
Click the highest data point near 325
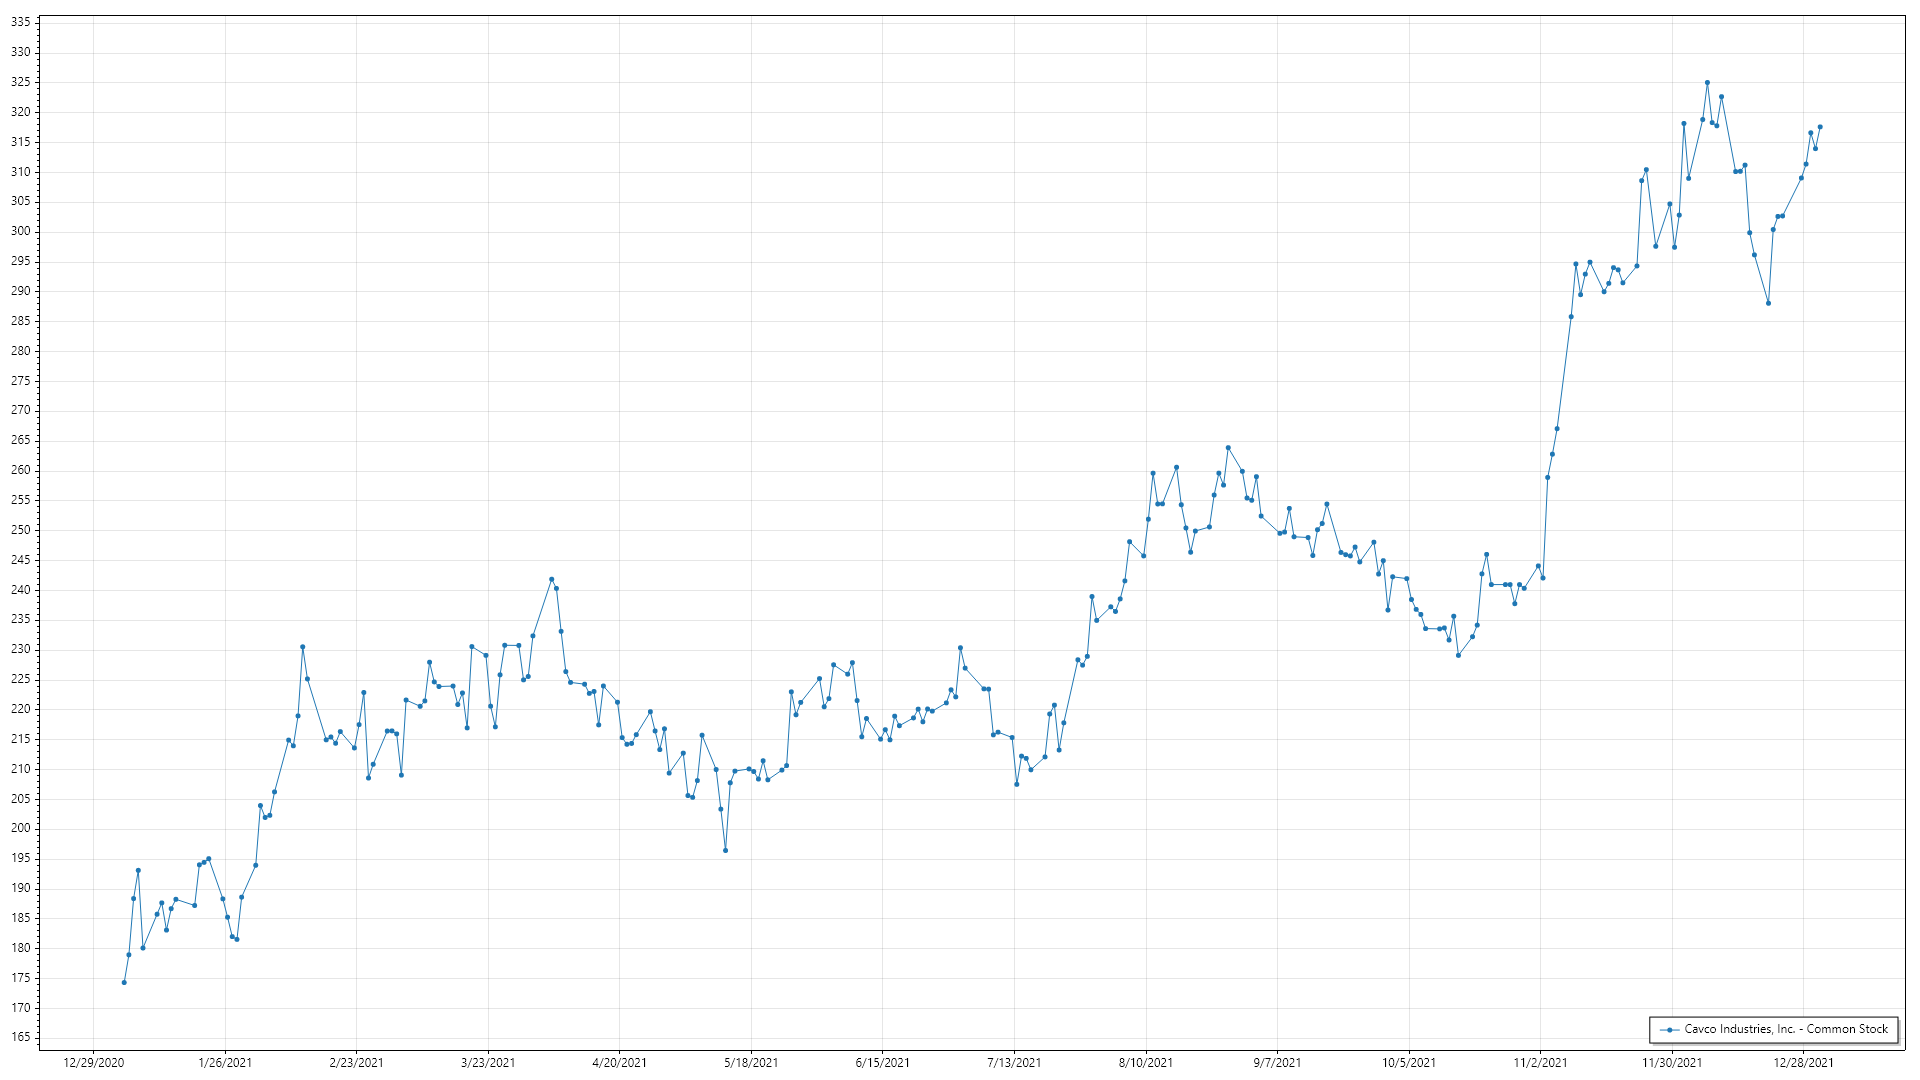pyautogui.click(x=1707, y=83)
